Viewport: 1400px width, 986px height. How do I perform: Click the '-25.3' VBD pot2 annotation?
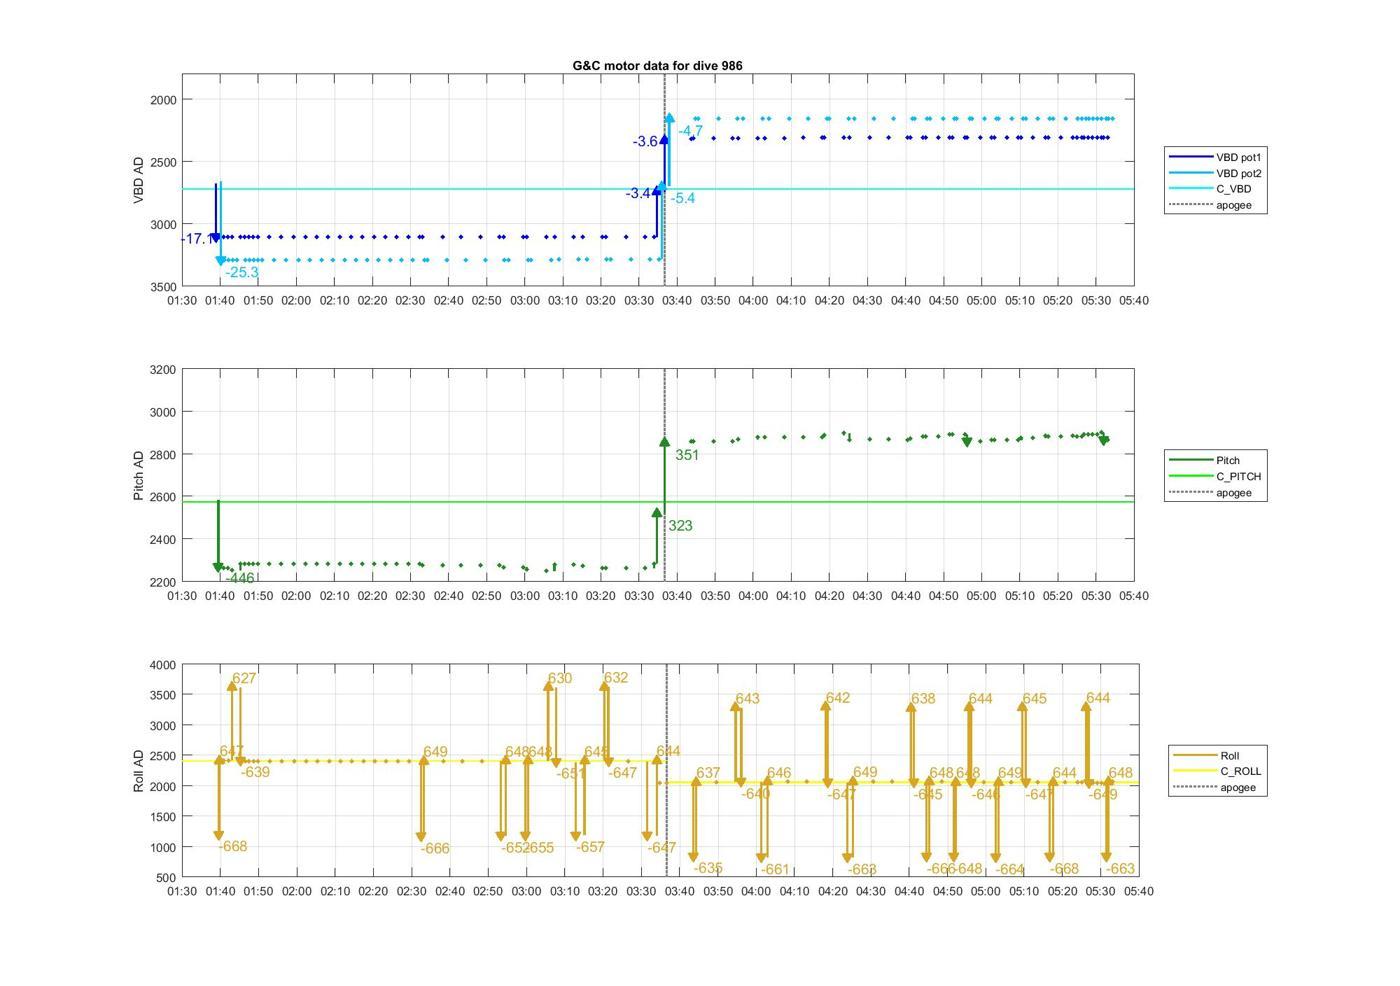[242, 272]
